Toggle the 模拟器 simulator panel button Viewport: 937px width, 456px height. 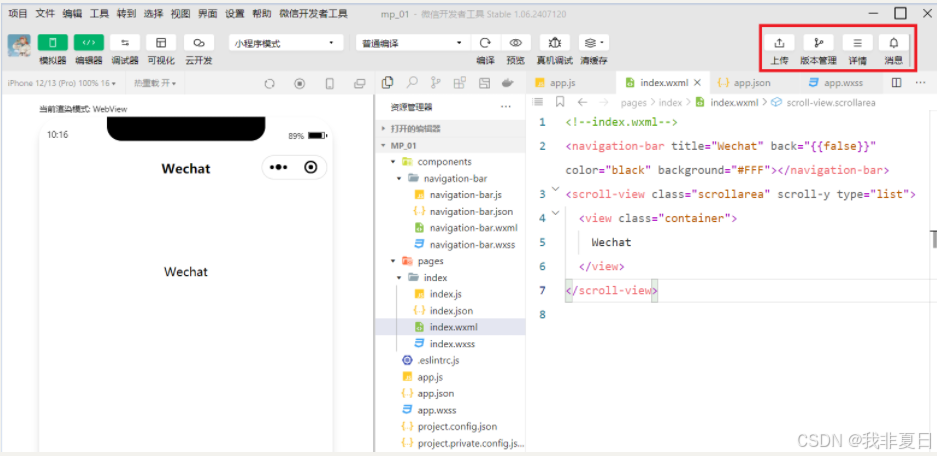tap(53, 42)
